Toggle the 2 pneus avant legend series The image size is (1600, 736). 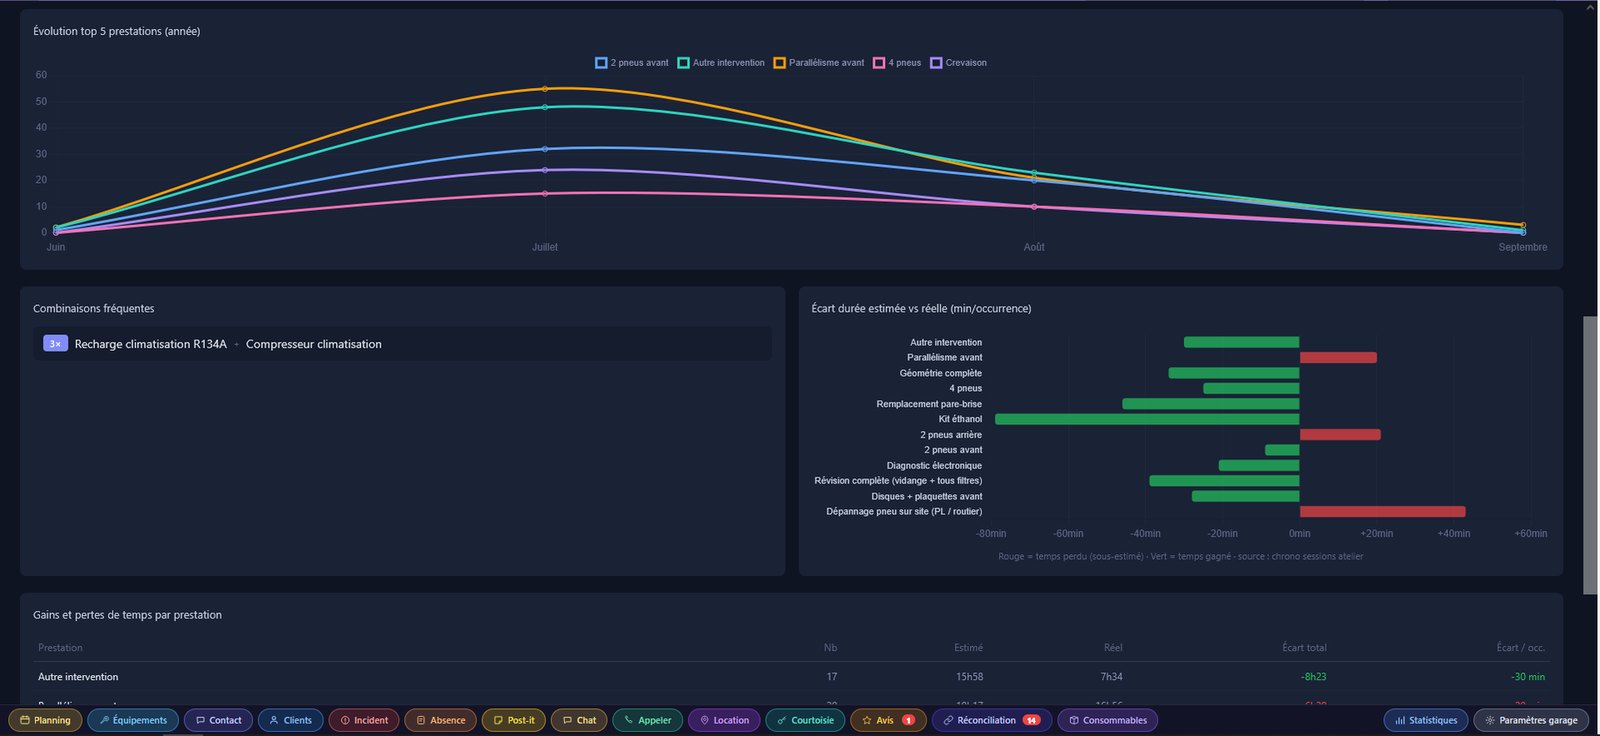tap(632, 63)
